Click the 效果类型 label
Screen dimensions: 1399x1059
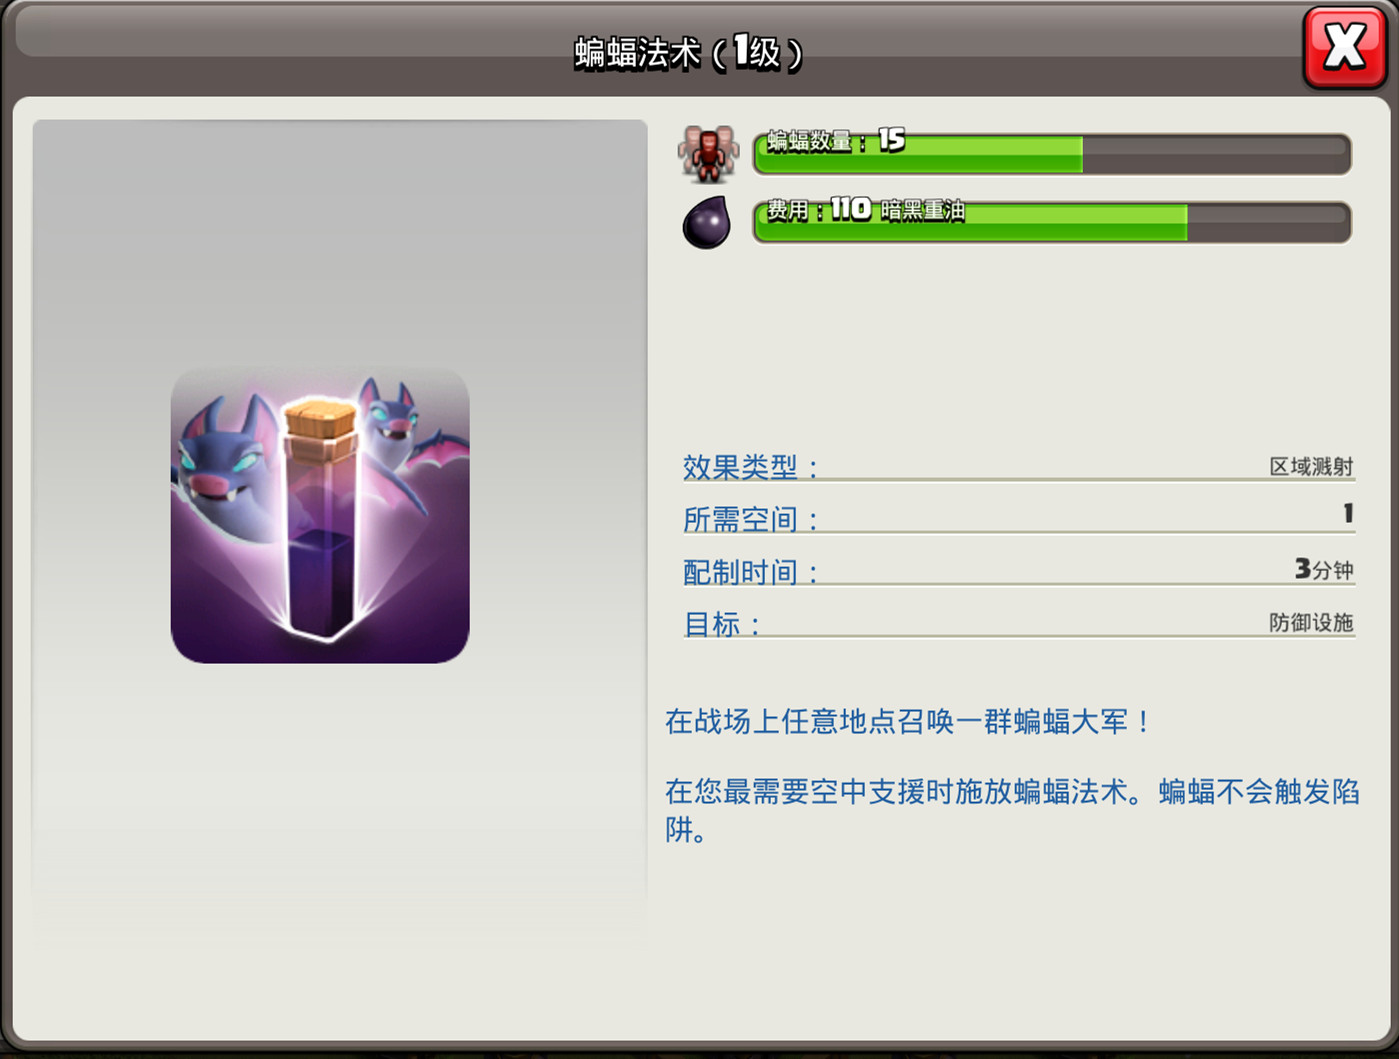click(x=751, y=466)
